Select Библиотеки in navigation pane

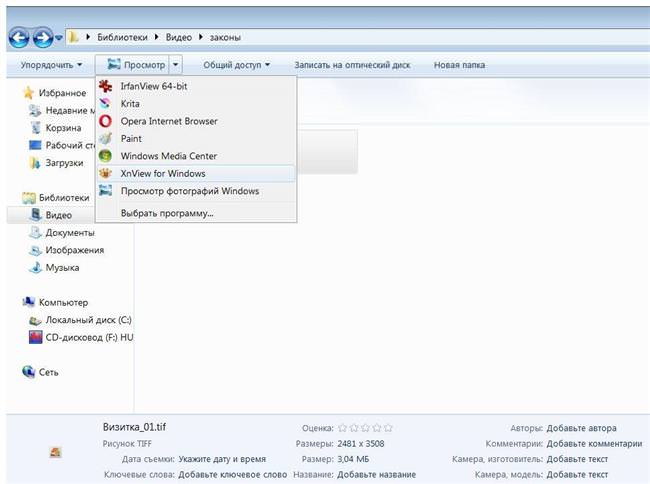(64, 198)
